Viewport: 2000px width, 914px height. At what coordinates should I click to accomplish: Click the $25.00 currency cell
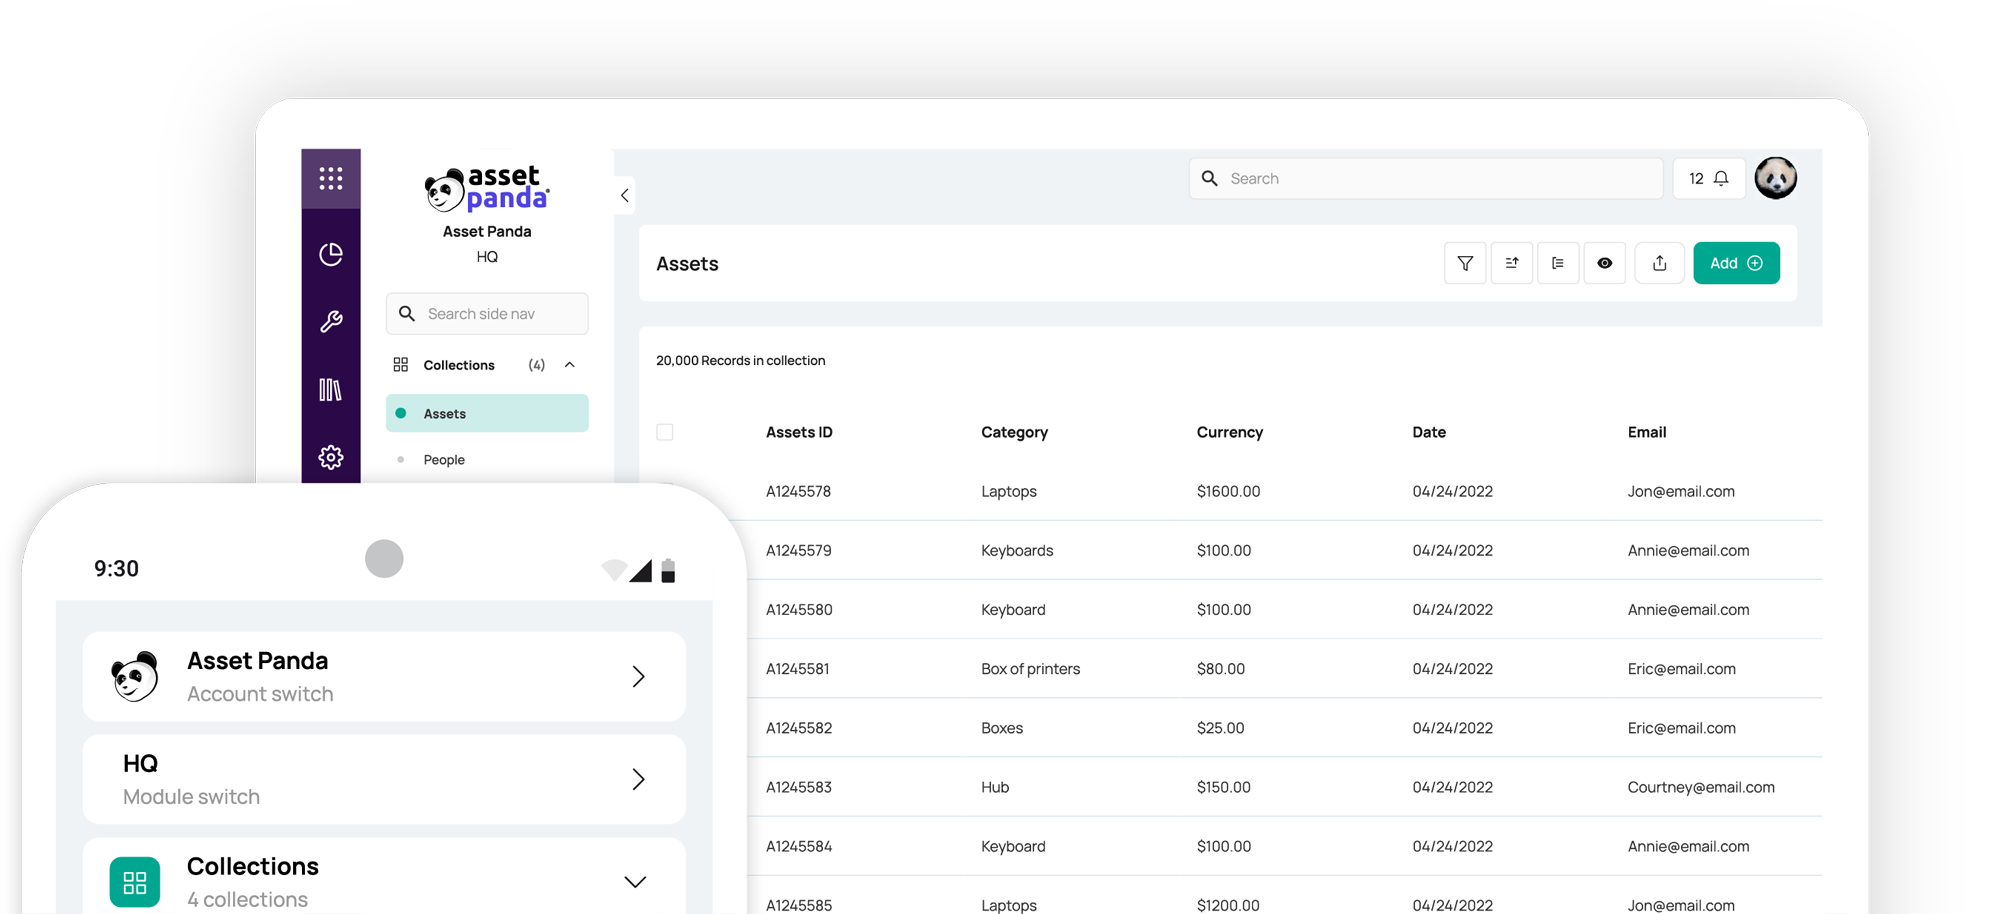click(1221, 728)
